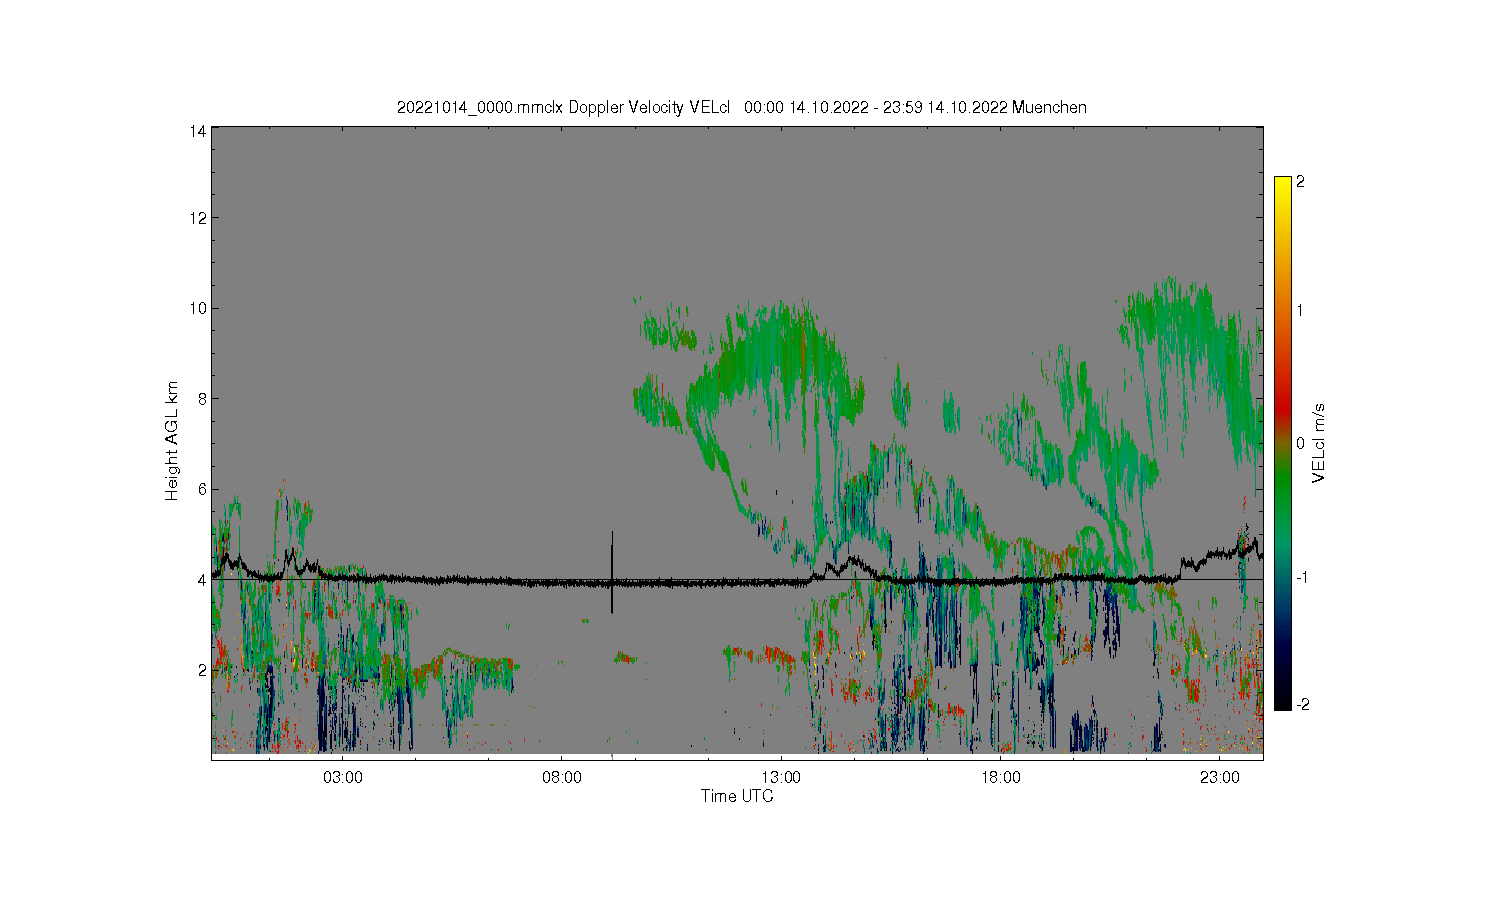
Task: Click the 14 km height tick label
Action: point(198,130)
